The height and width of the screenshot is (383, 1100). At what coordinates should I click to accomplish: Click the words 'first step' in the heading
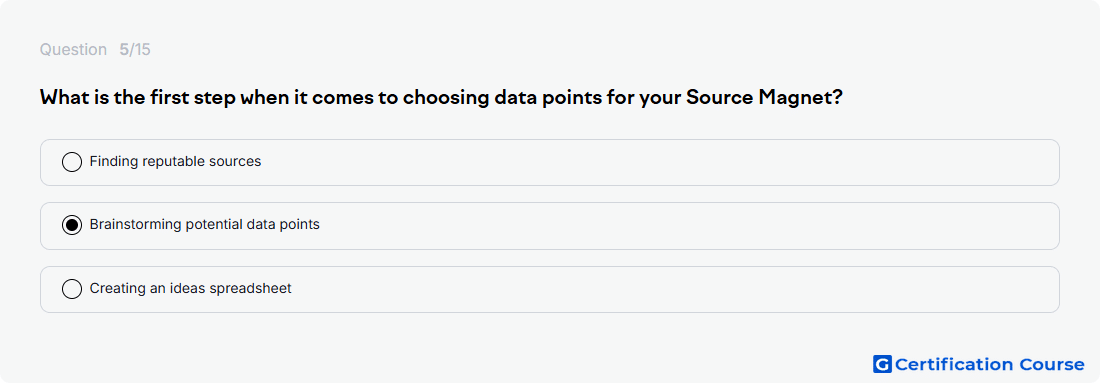click(x=192, y=98)
